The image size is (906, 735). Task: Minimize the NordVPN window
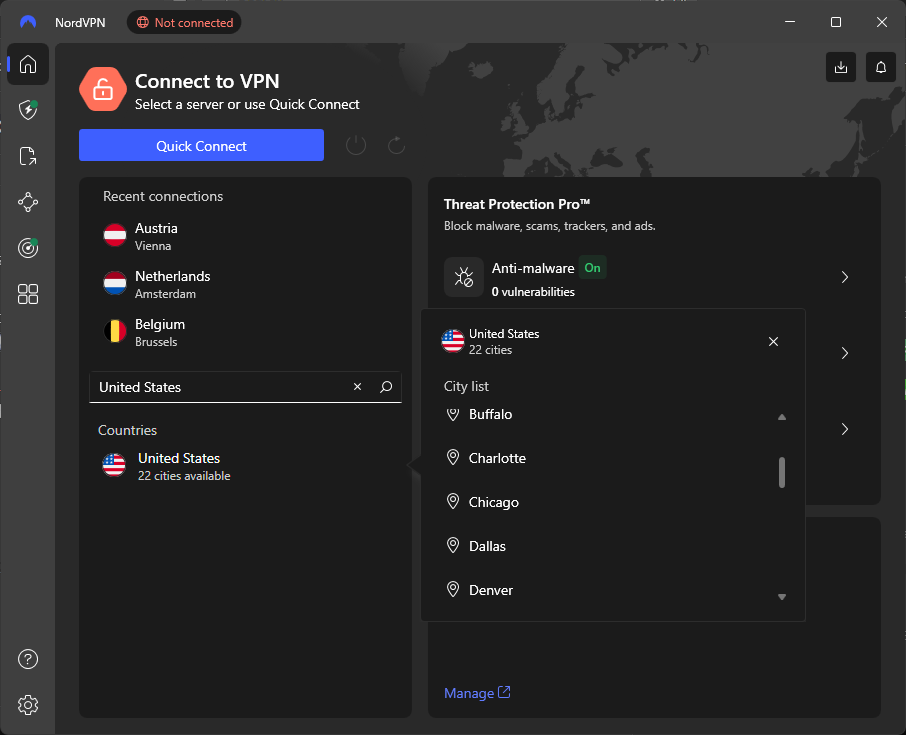click(x=790, y=22)
